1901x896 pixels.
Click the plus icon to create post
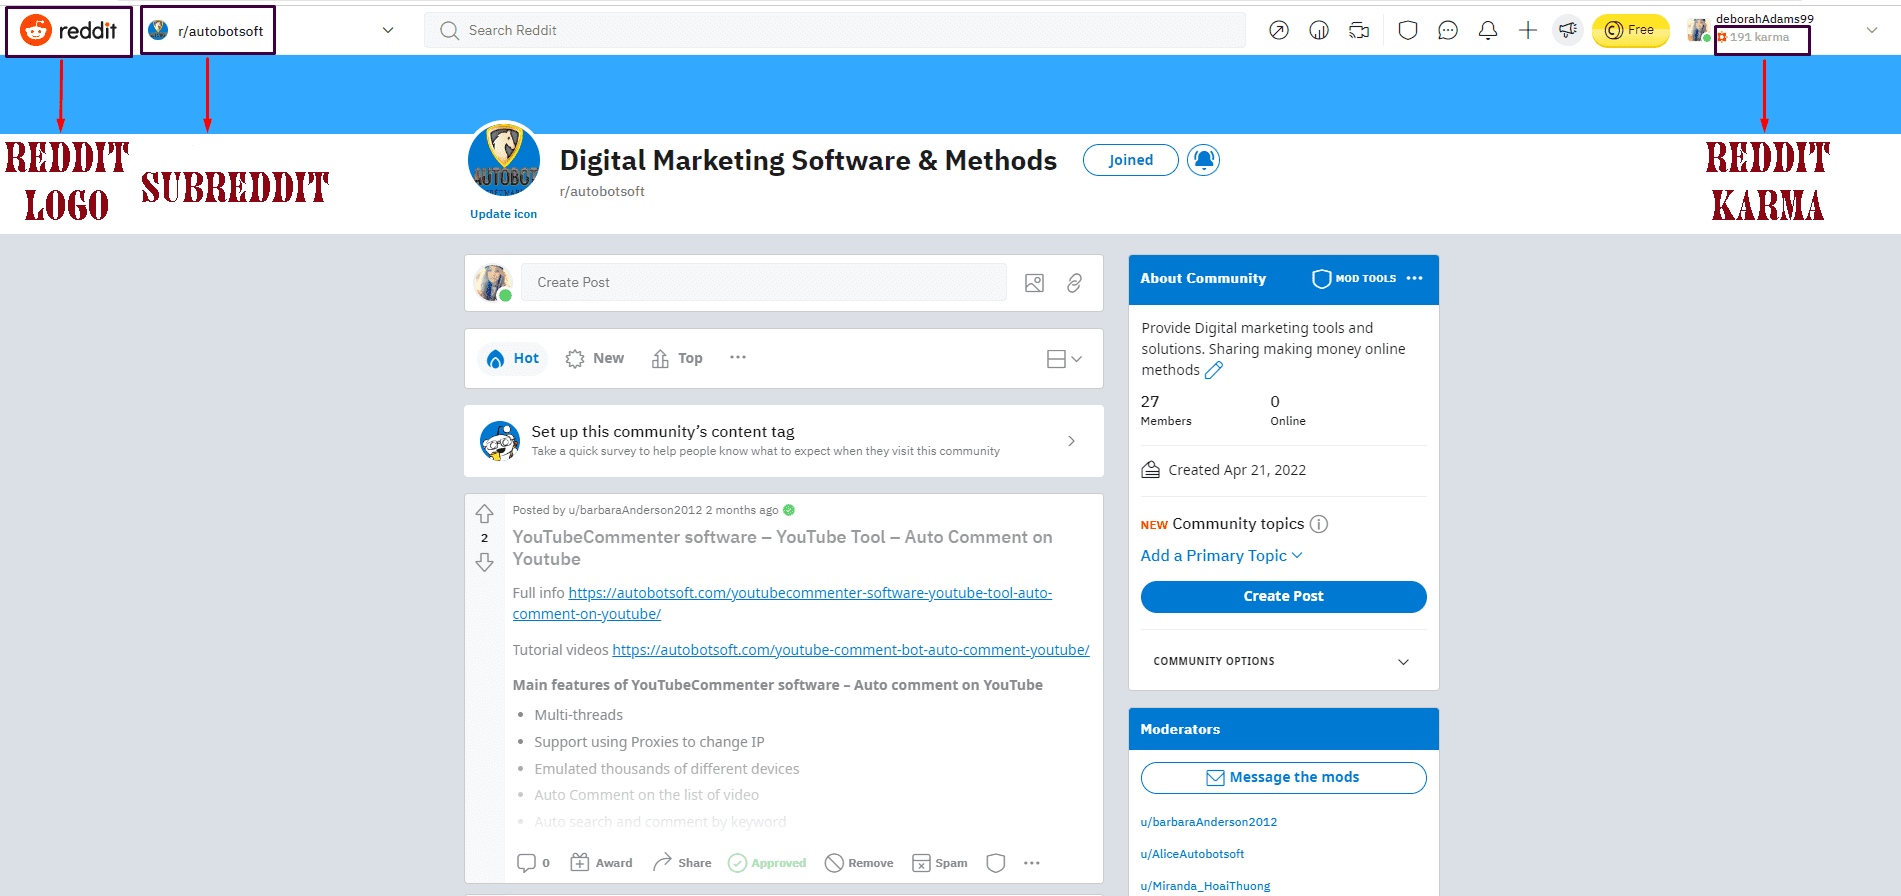[x=1528, y=30]
